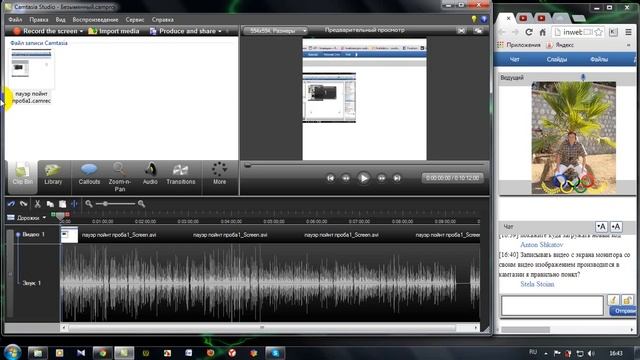Click the timeline playhead marker

60,215
